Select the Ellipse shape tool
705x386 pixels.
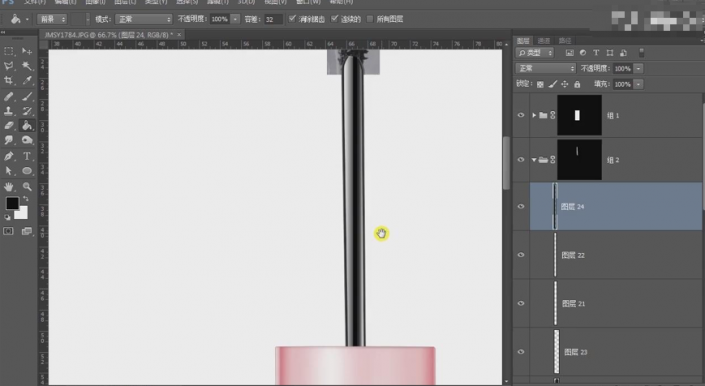coord(27,171)
